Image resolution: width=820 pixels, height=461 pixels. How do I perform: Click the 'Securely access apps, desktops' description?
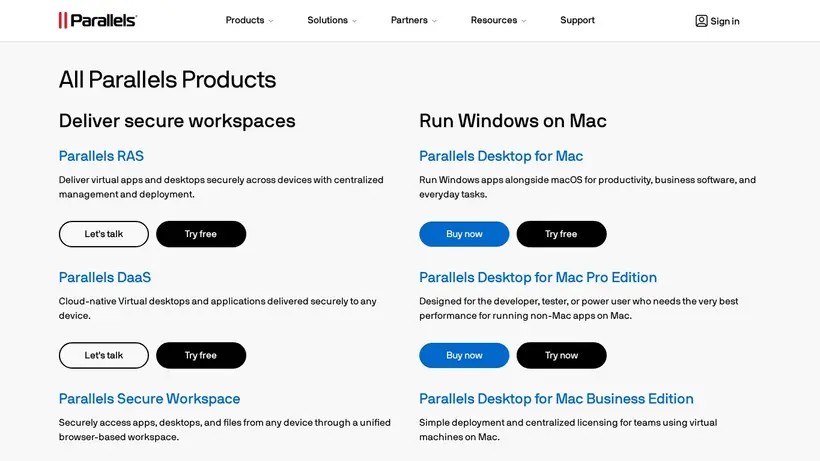point(224,430)
